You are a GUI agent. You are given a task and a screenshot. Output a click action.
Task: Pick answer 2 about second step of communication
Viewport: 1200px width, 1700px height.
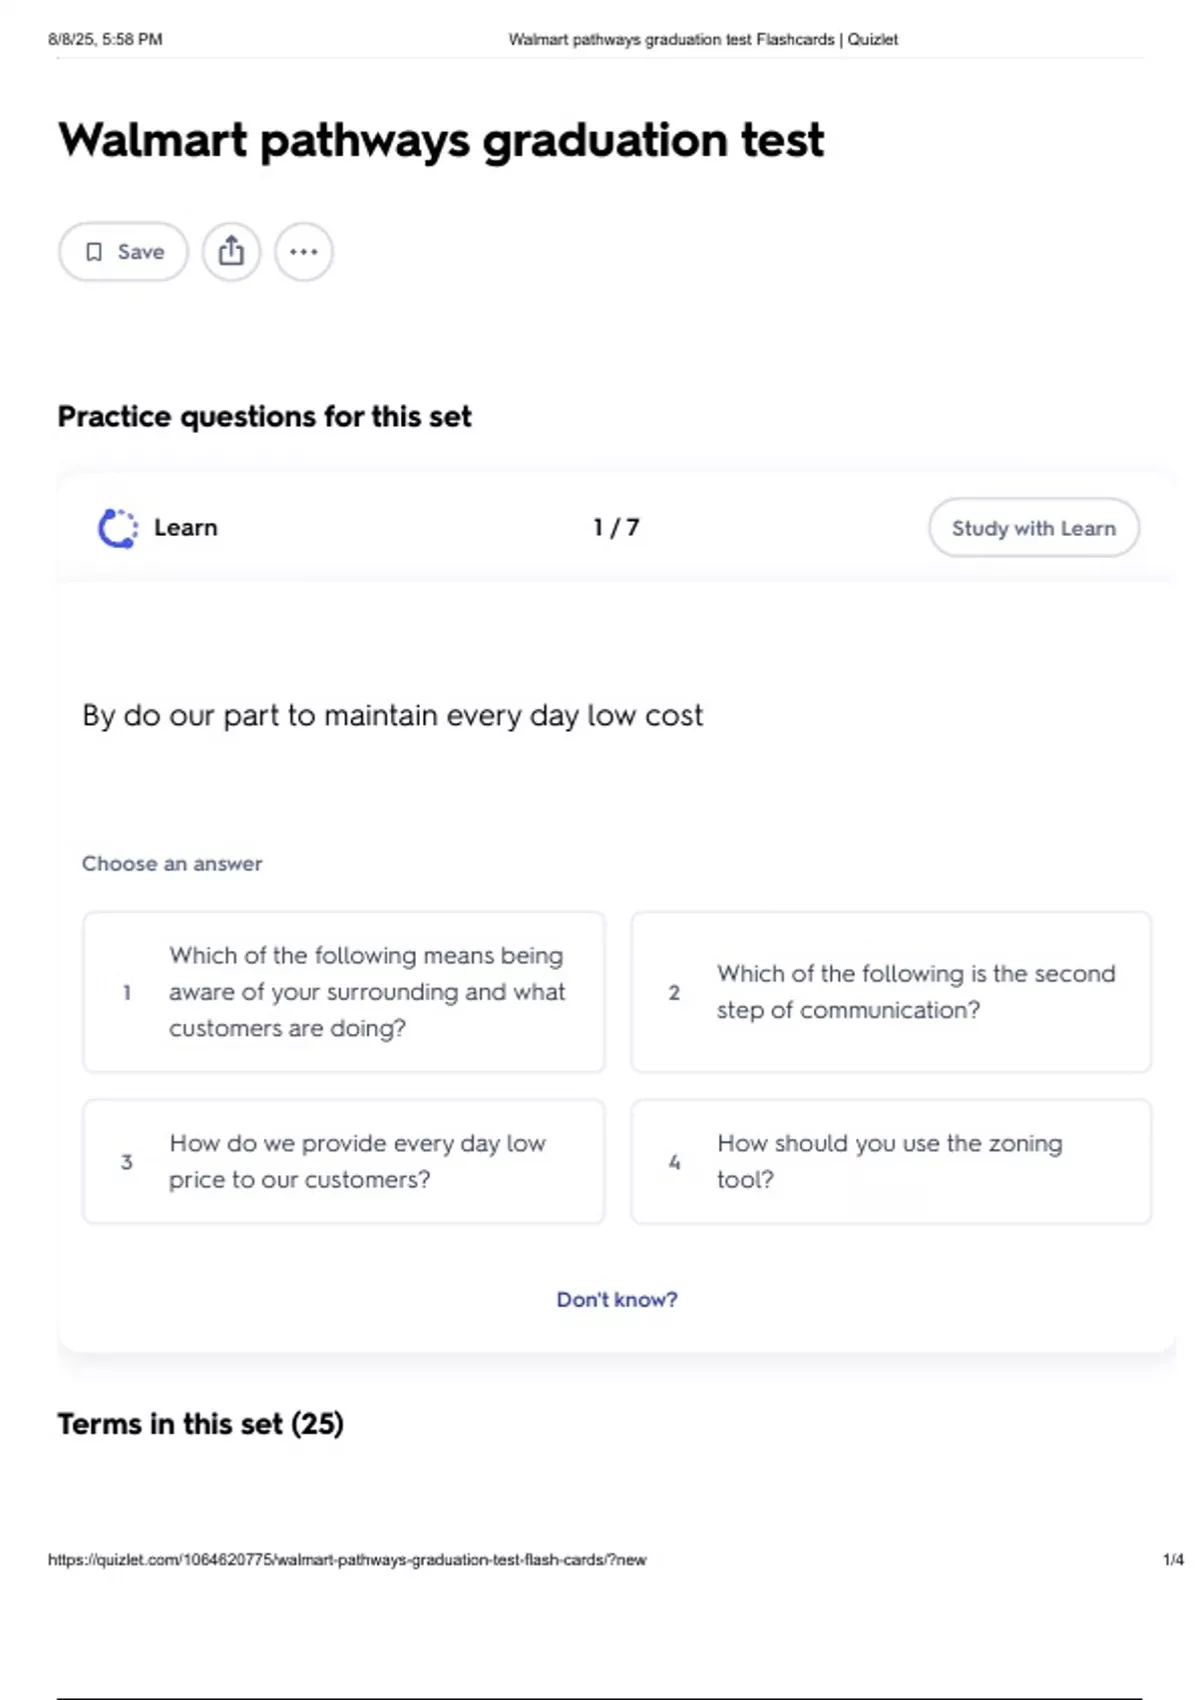click(891, 992)
